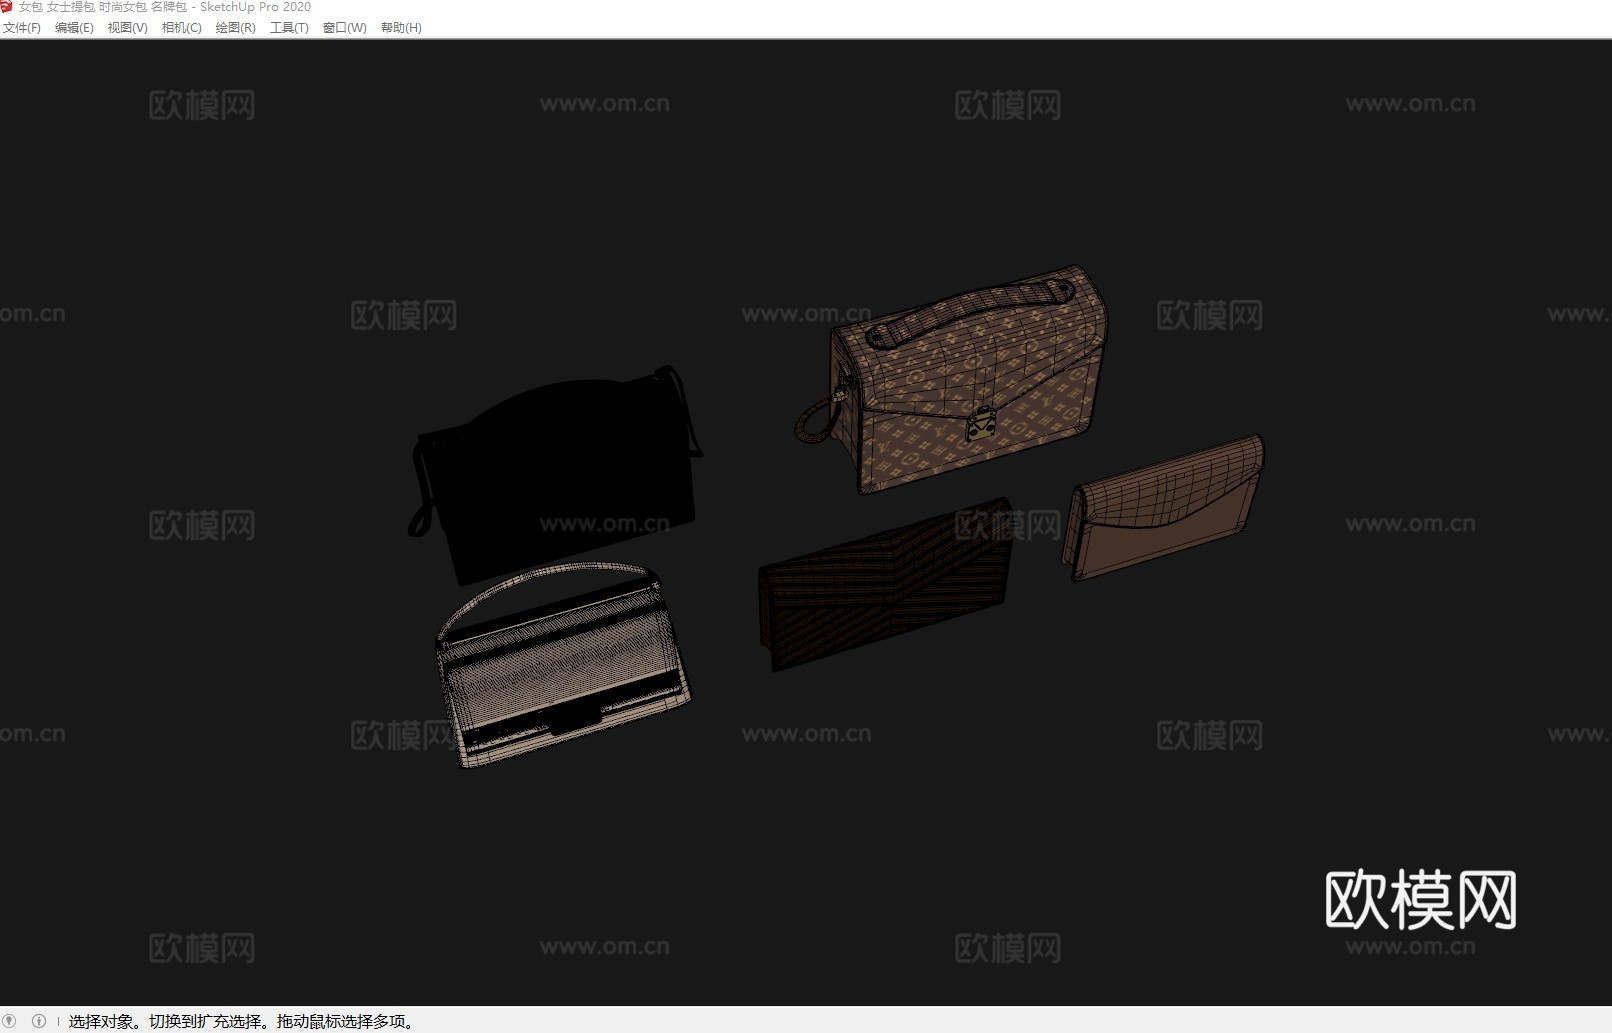Click the geo-location icon in status bar
Viewport: 1612px width, 1033px height.
pyautogui.click(x=10, y=1021)
